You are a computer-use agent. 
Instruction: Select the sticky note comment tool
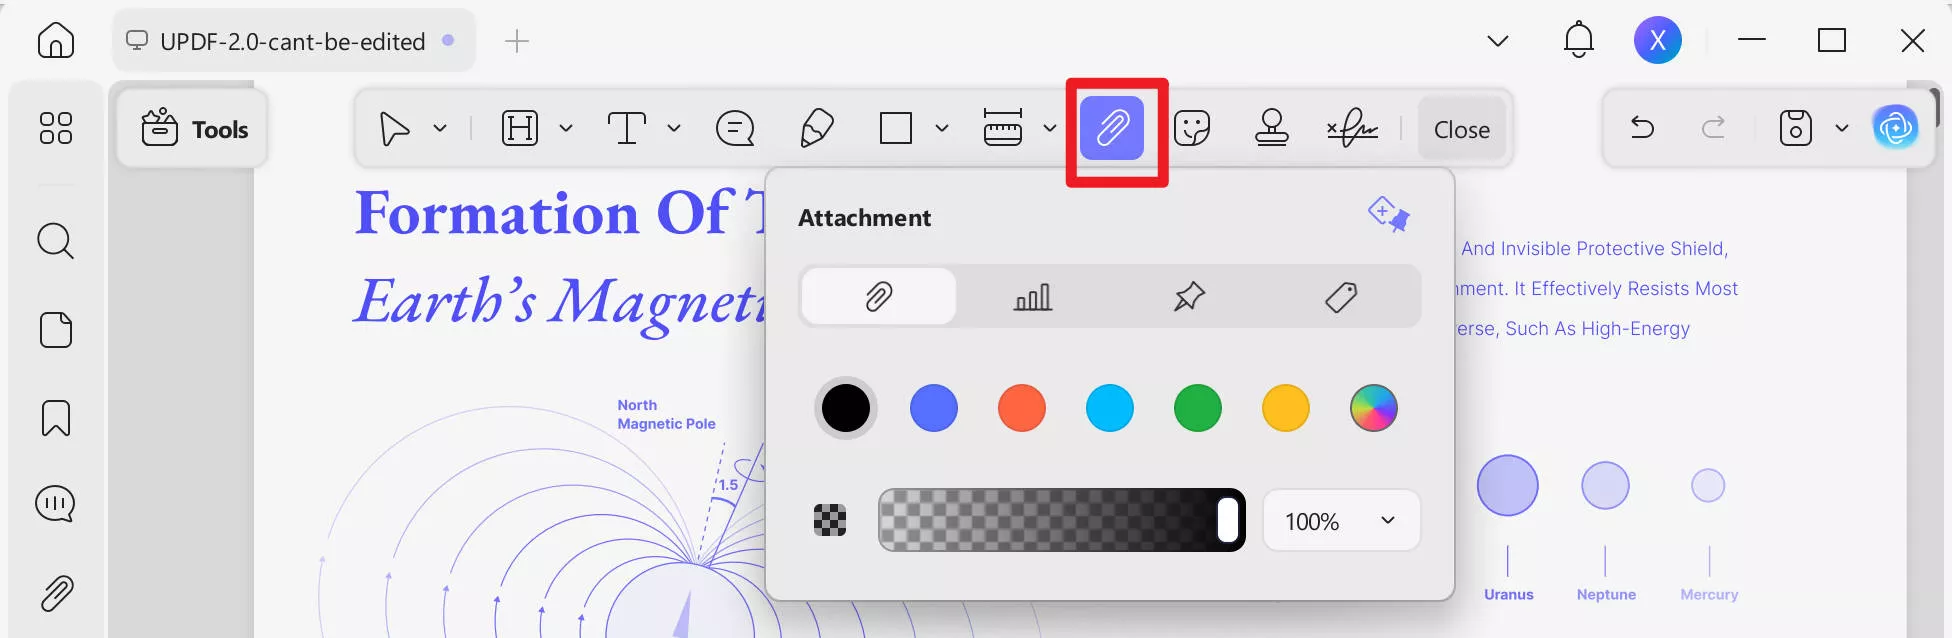click(x=735, y=128)
